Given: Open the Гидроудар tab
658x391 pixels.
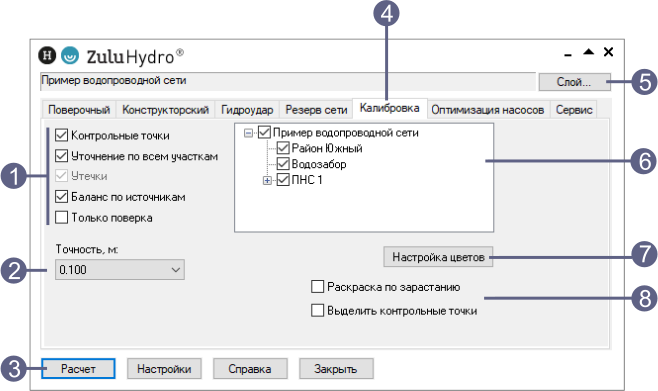Looking at the screenshot, I should click(247, 110).
